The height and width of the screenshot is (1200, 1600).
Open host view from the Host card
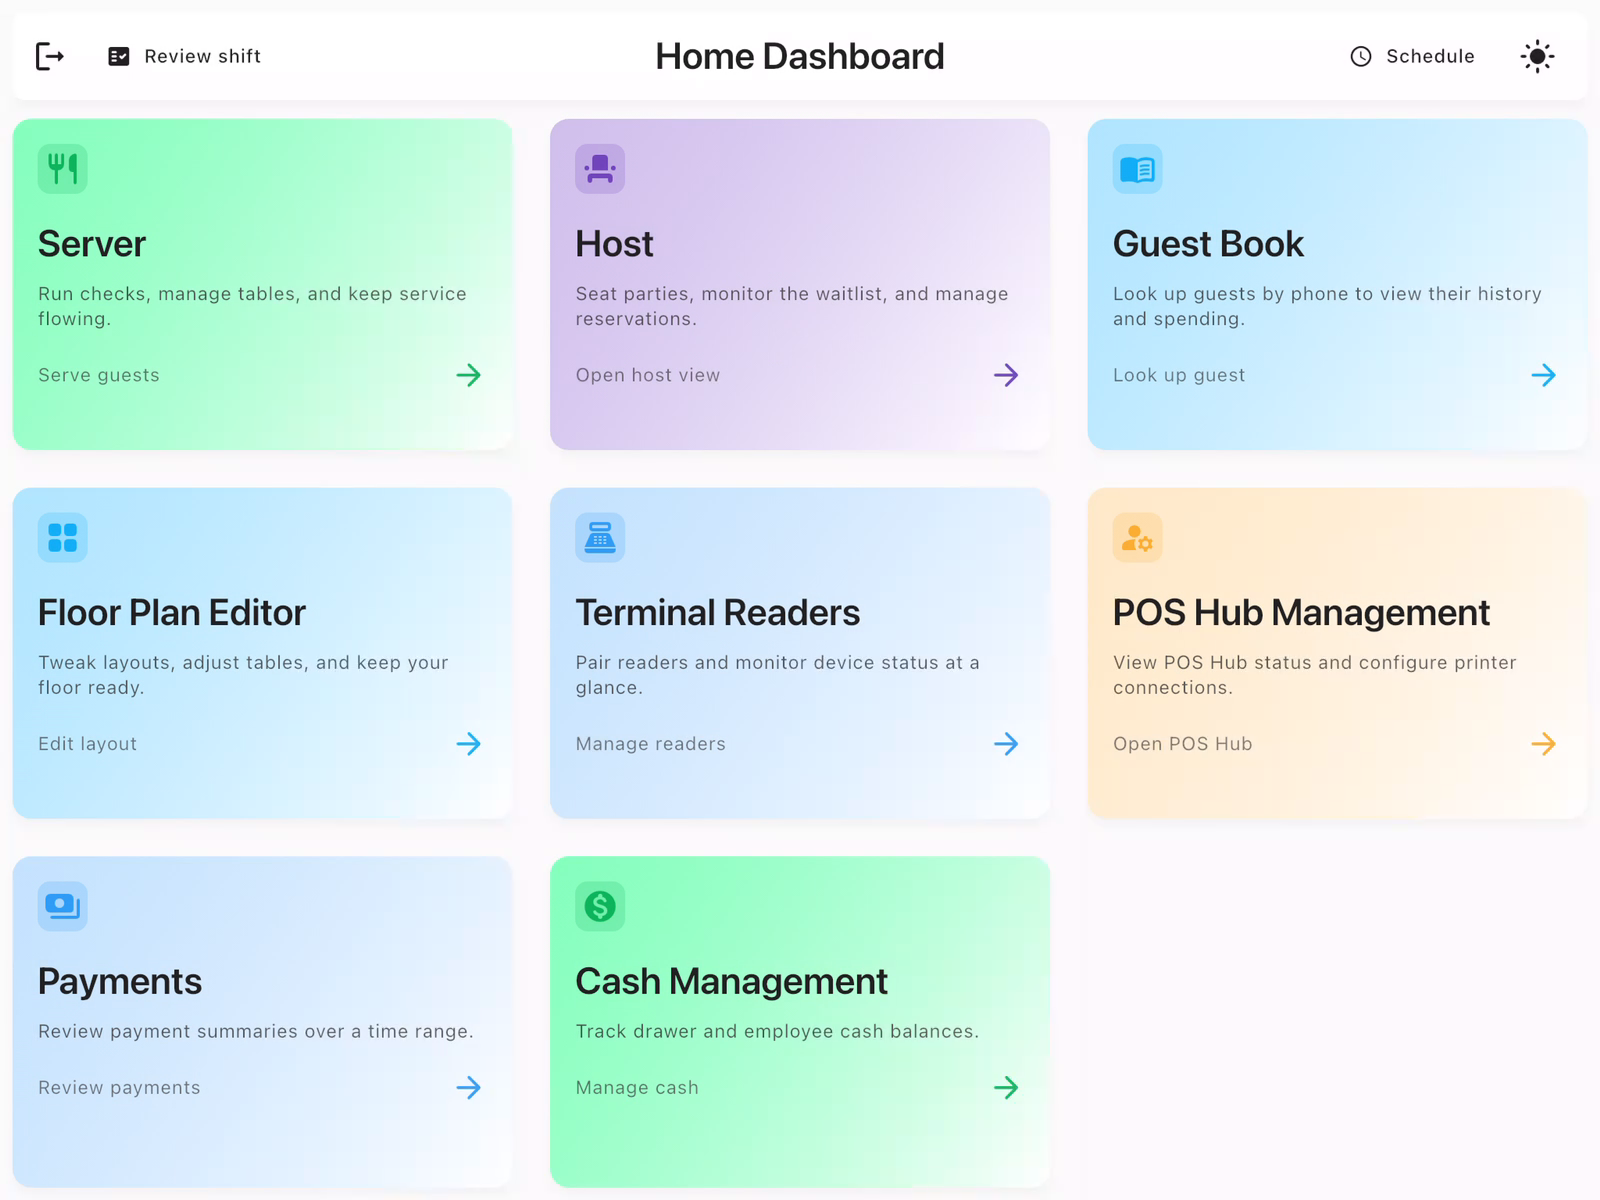click(647, 375)
